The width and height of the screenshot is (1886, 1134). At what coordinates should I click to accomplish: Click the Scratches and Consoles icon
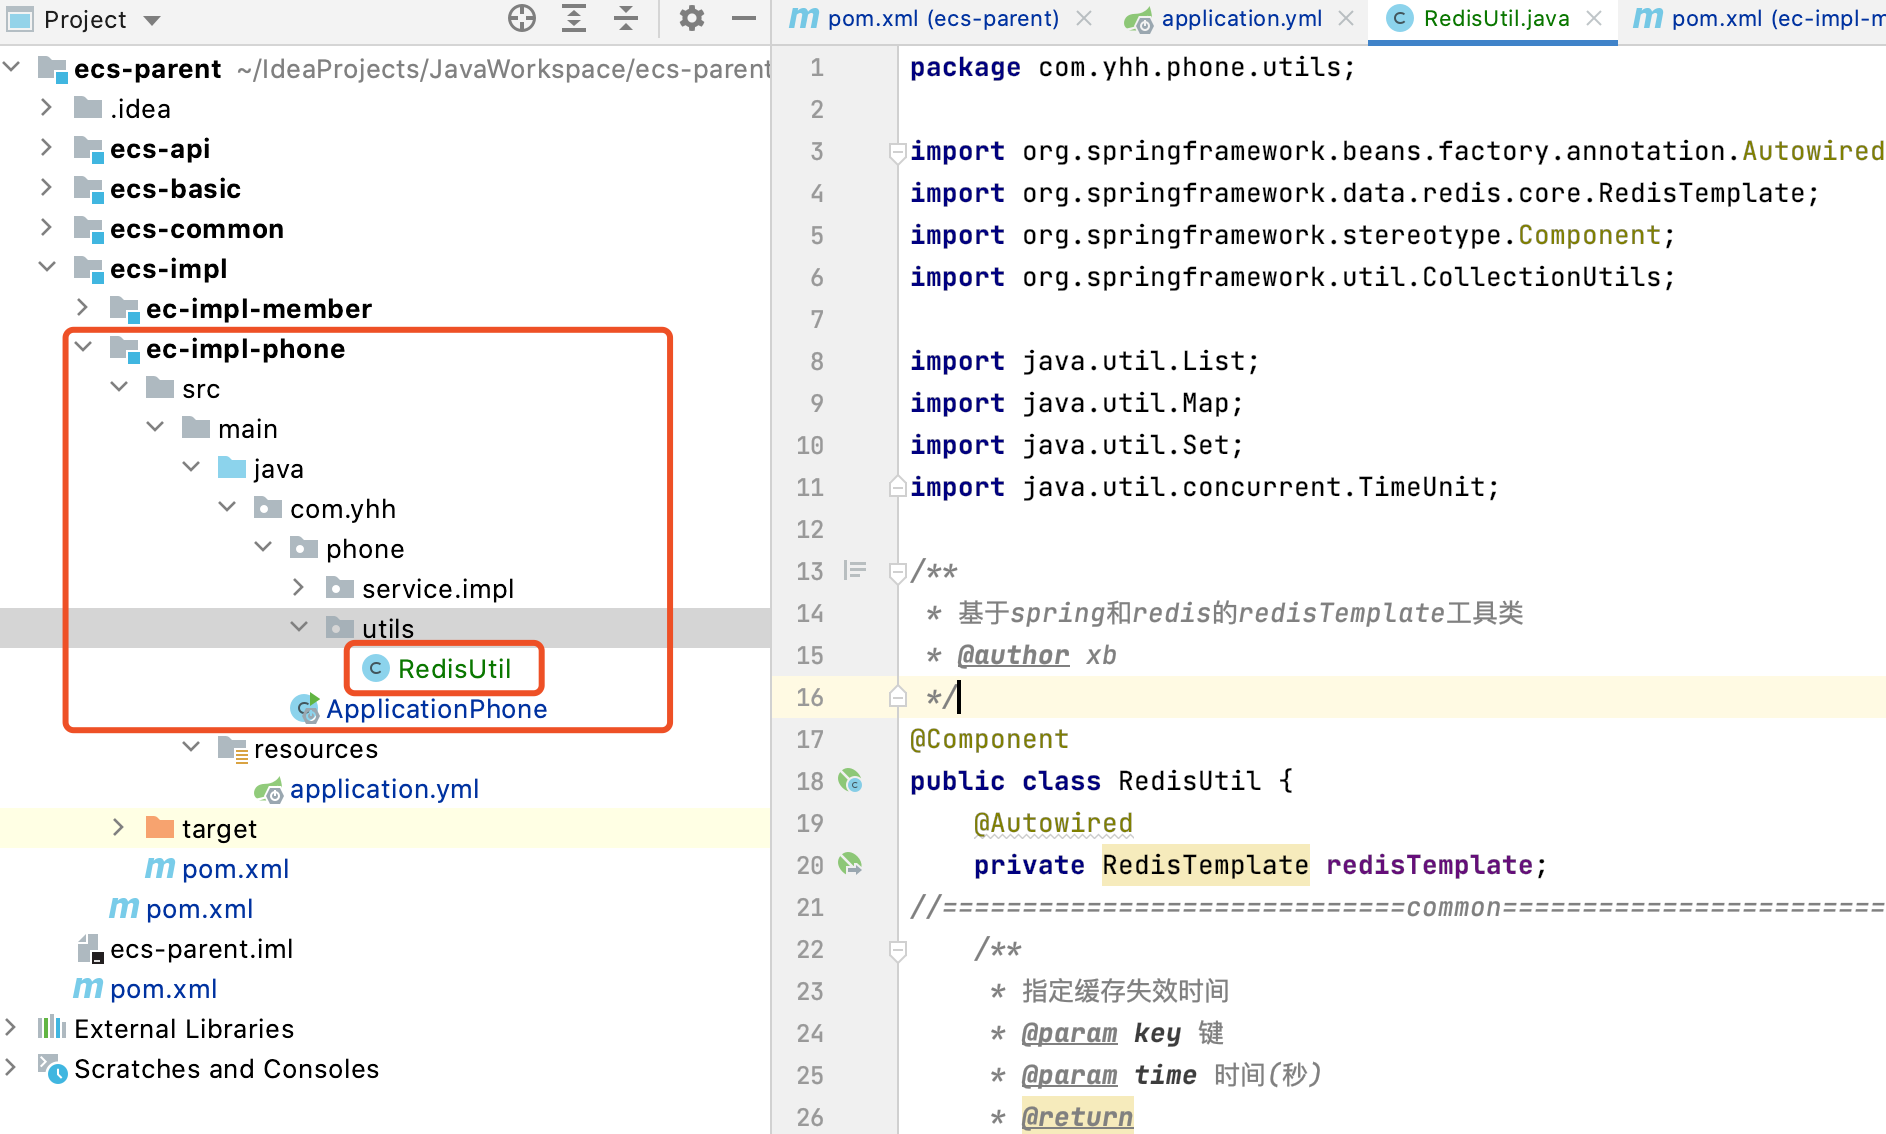click(52, 1068)
